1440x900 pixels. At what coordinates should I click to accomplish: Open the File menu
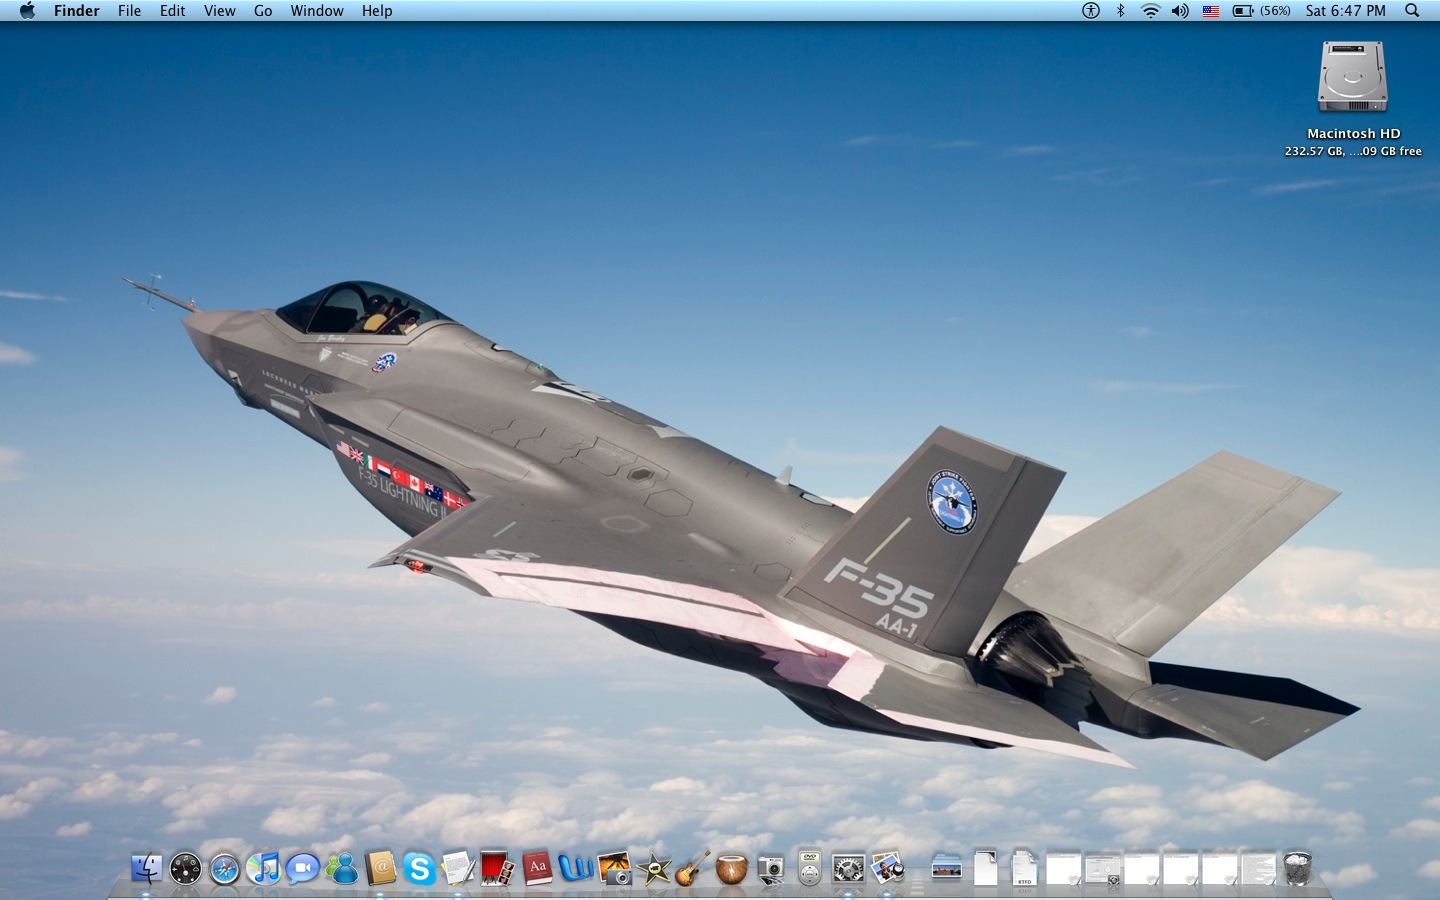tap(129, 11)
